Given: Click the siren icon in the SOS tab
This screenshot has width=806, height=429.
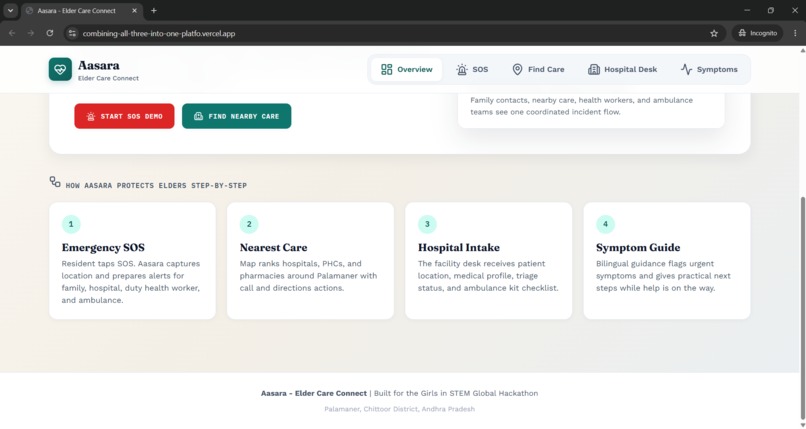Looking at the screenshot, I should point(462,69).
